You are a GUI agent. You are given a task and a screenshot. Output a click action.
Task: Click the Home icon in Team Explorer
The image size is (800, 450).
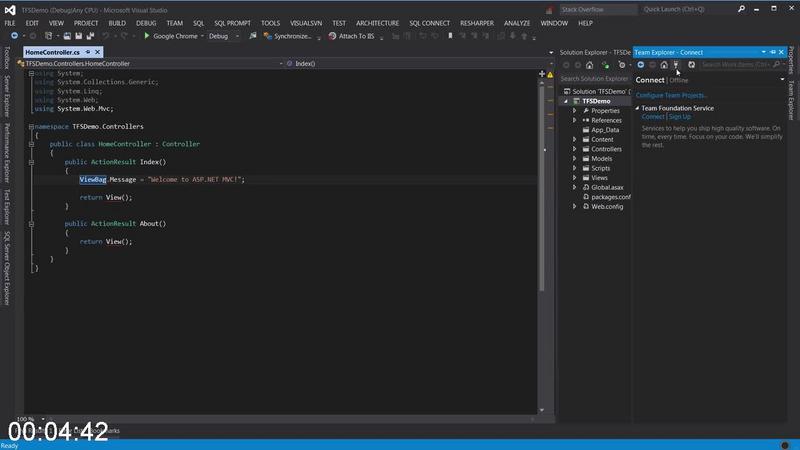[x=664, y=65]
